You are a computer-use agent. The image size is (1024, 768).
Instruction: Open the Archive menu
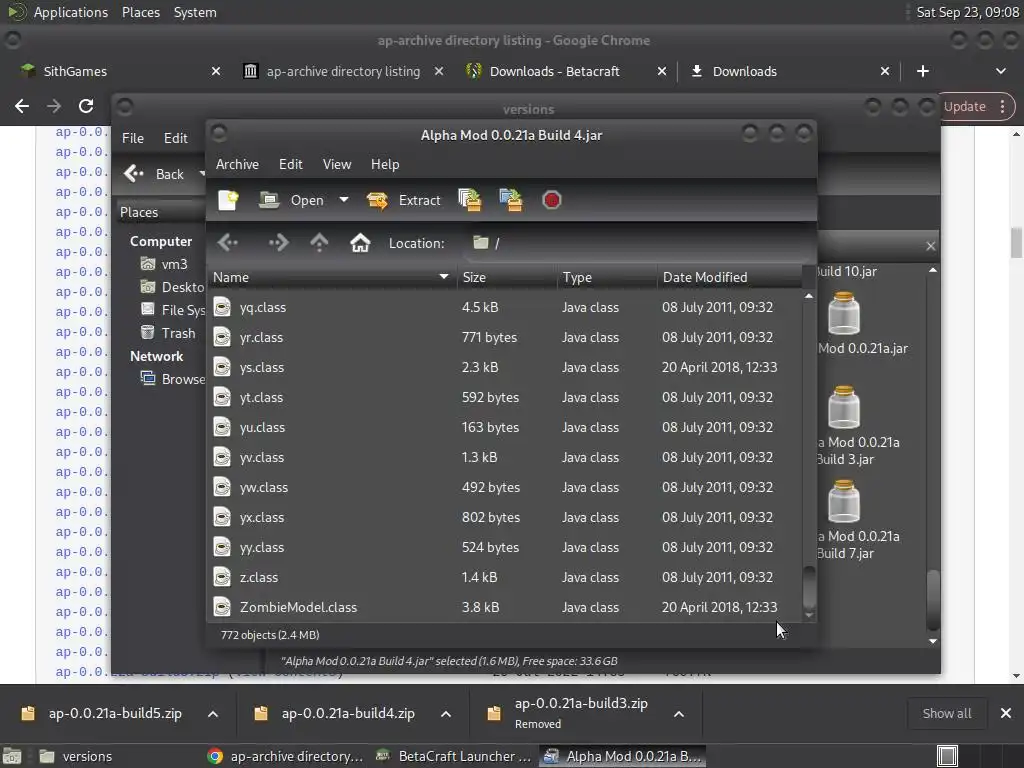[237, 164]
